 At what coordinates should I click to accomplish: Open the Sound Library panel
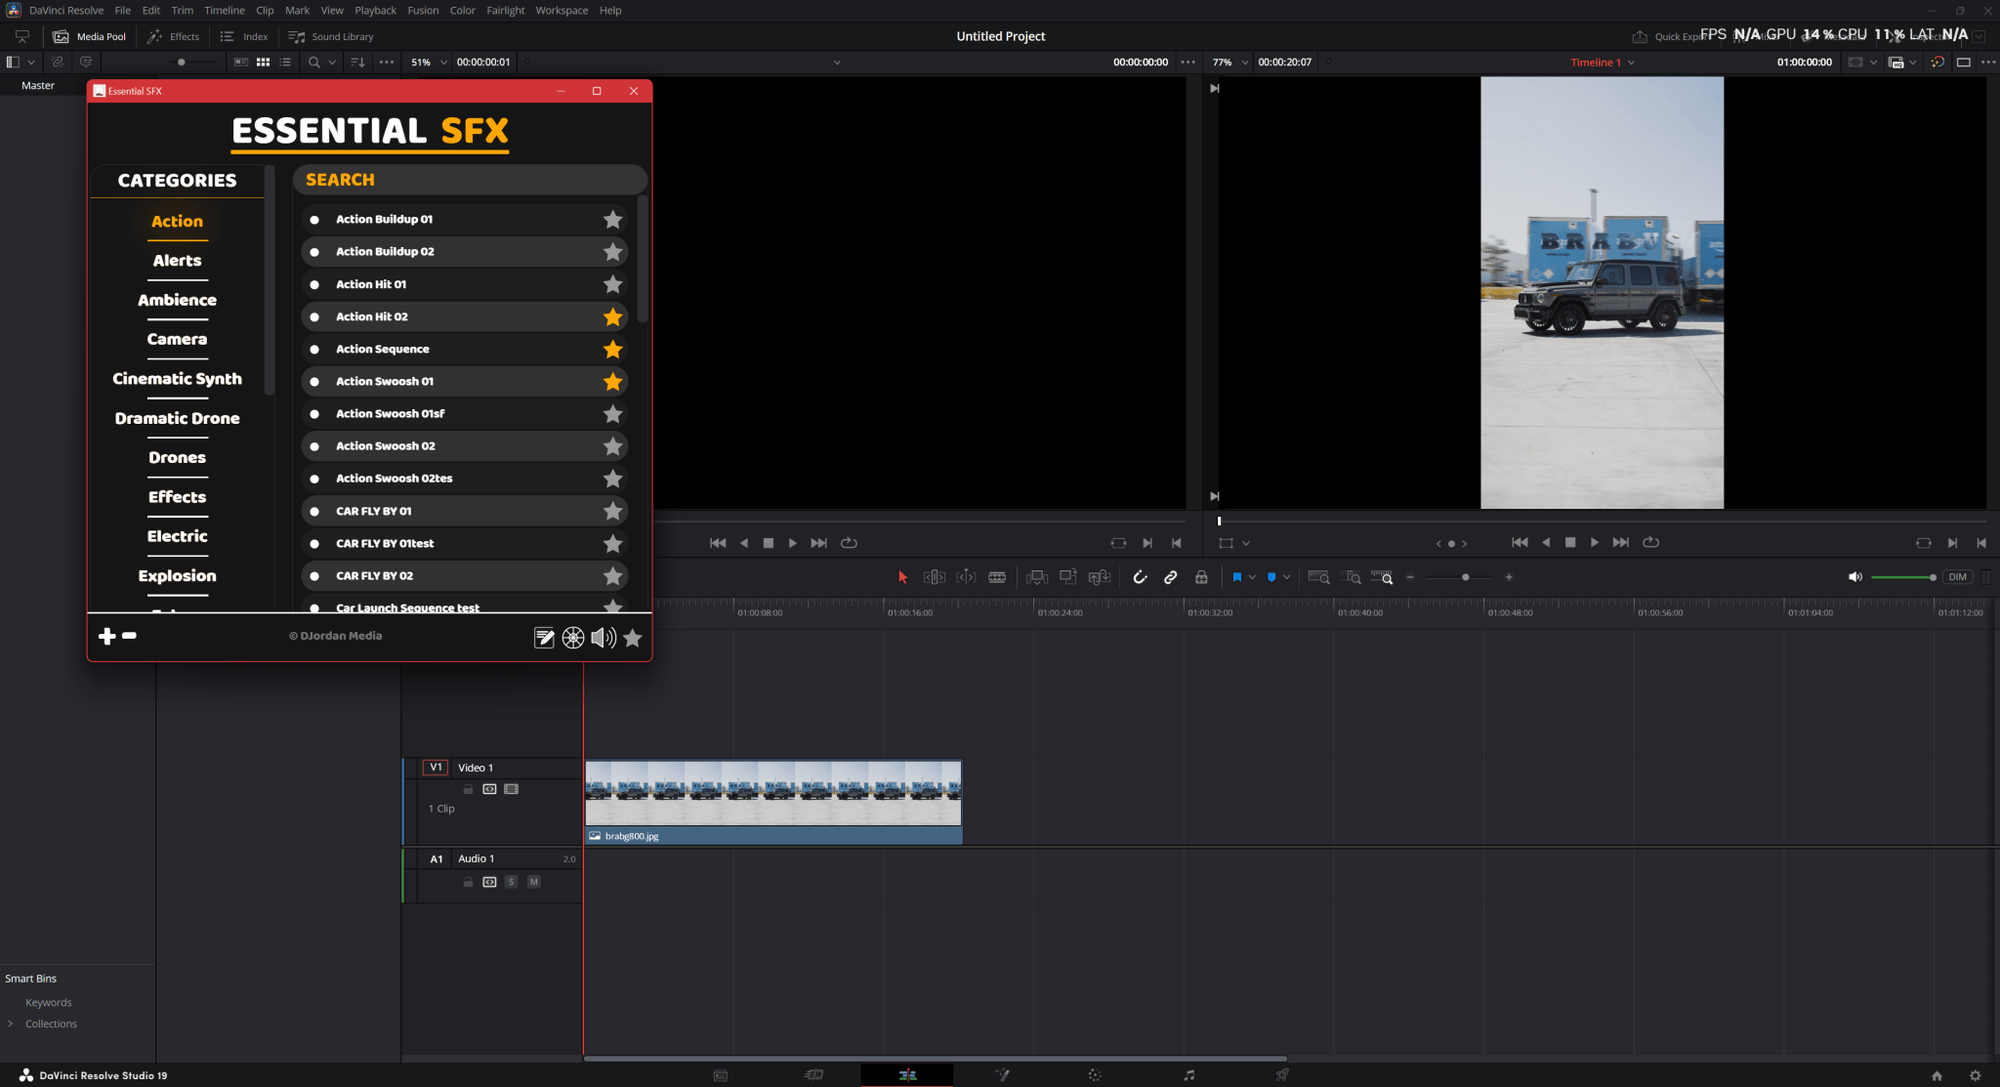tap(331, 36)
